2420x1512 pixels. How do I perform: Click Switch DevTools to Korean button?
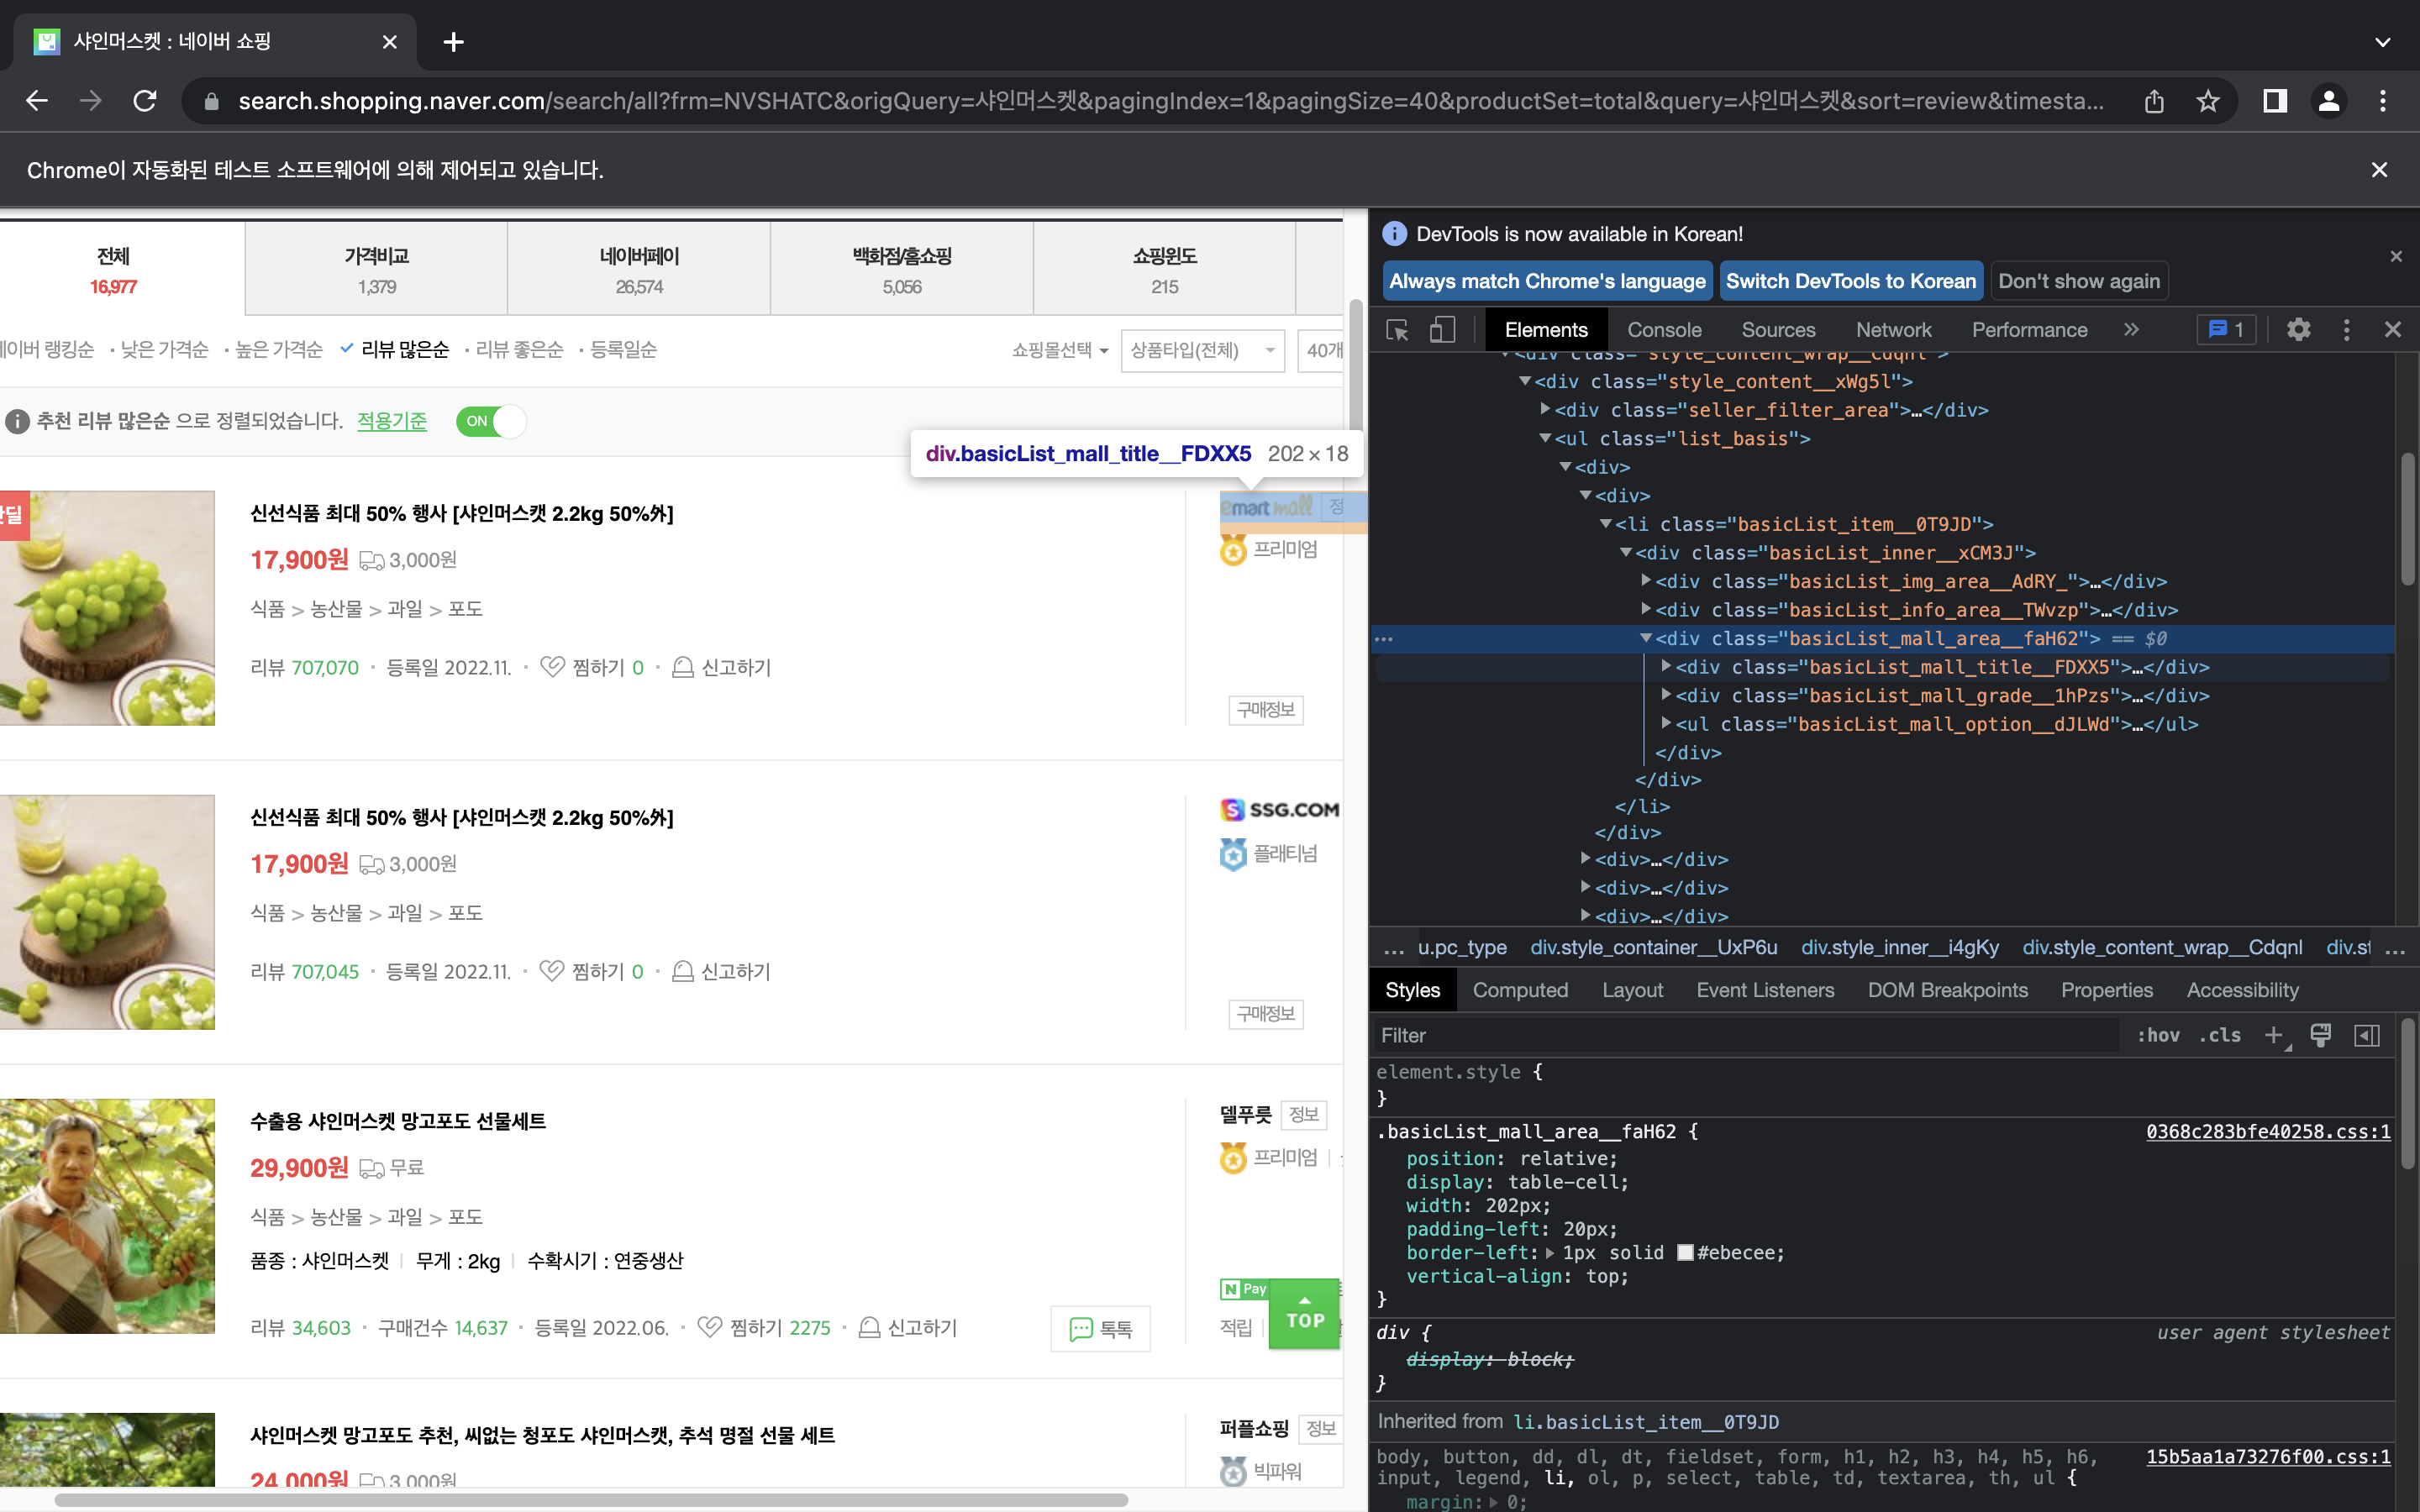coord(1850,281)
